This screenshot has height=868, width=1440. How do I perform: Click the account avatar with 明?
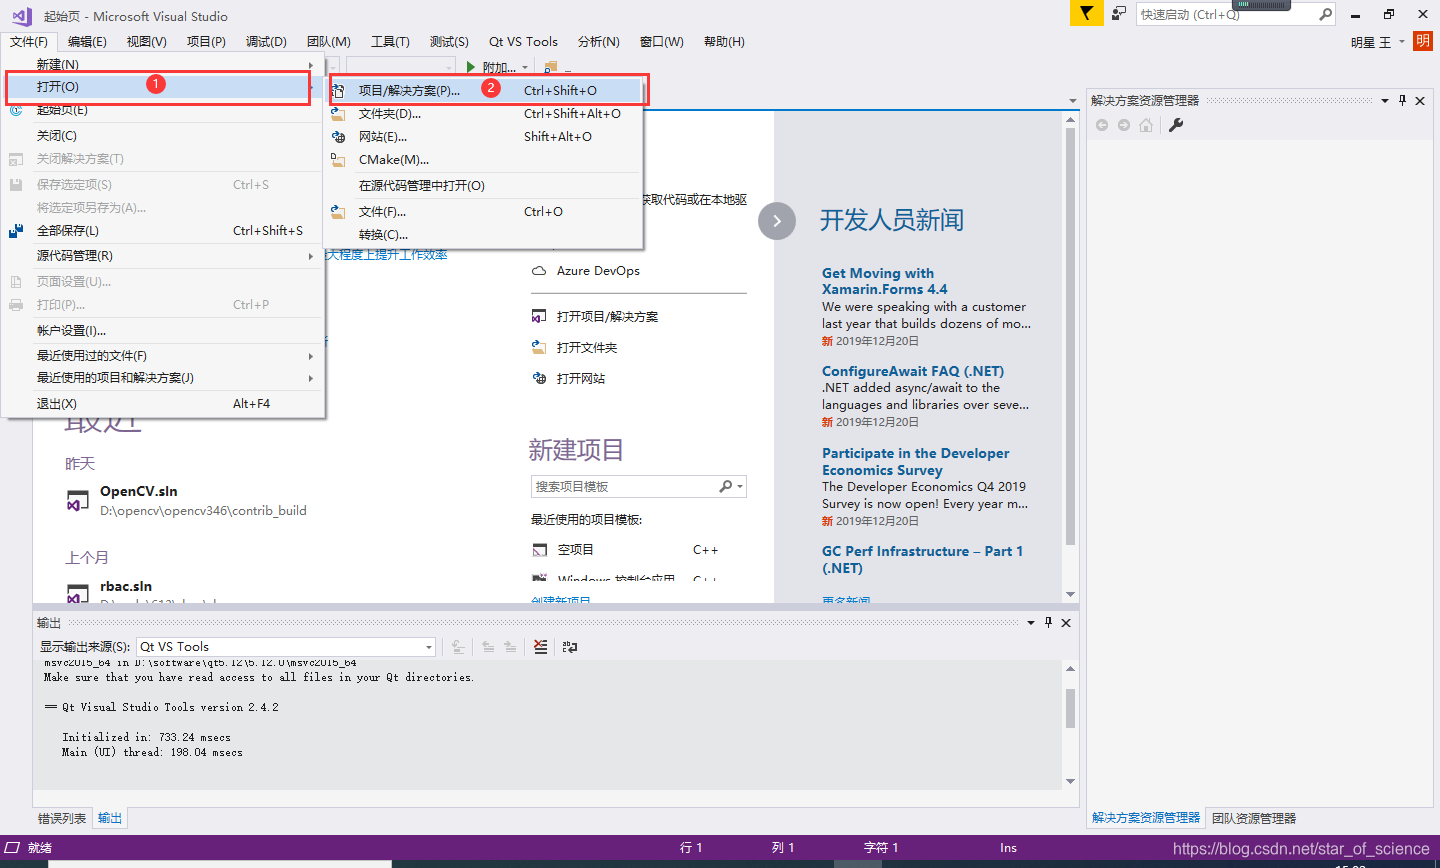click(x=1423, y=41)
